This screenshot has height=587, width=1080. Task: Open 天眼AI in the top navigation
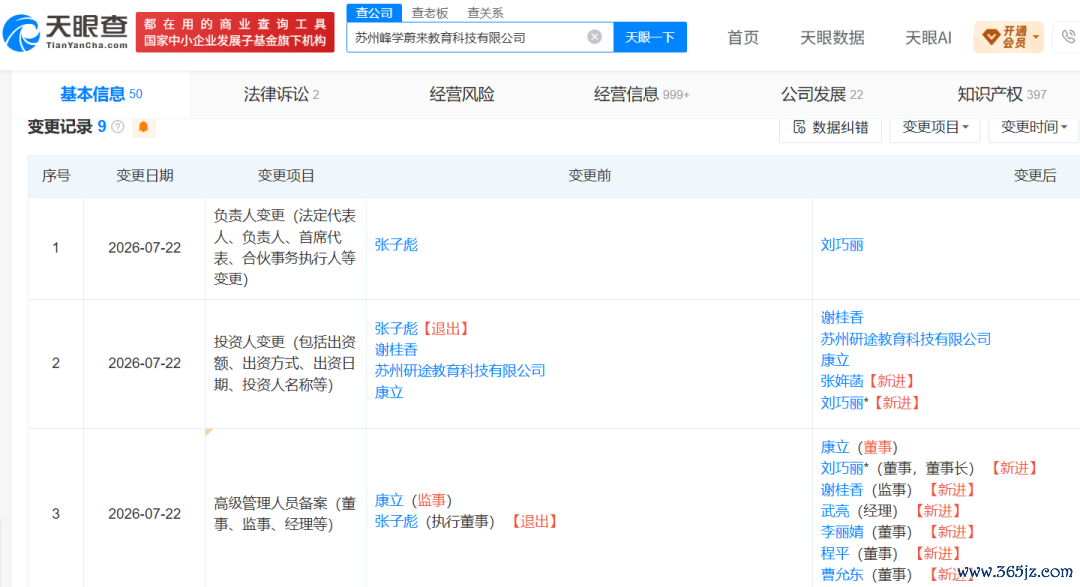928,38
